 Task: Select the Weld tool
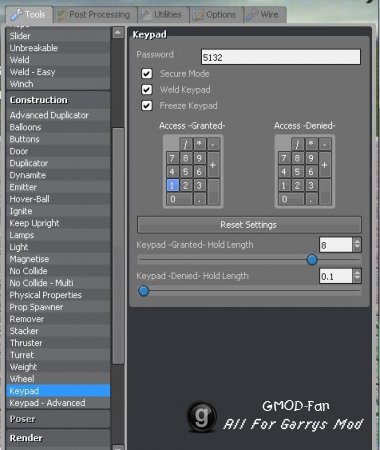(58, 60)
